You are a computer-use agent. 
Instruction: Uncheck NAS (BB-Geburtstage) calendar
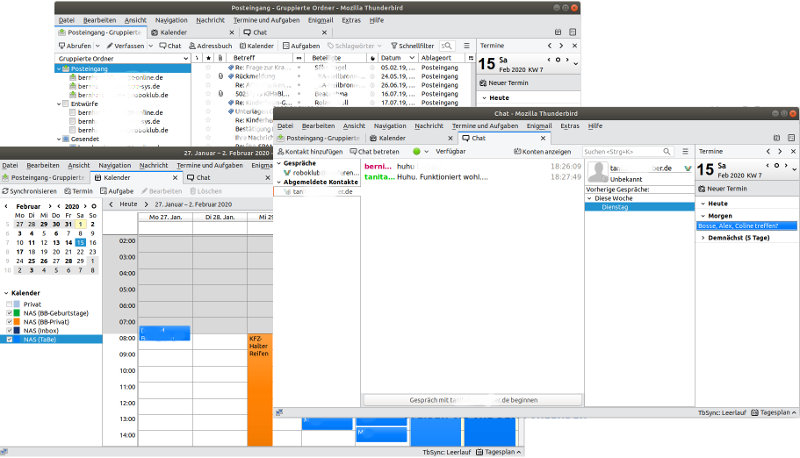(9, 313)
